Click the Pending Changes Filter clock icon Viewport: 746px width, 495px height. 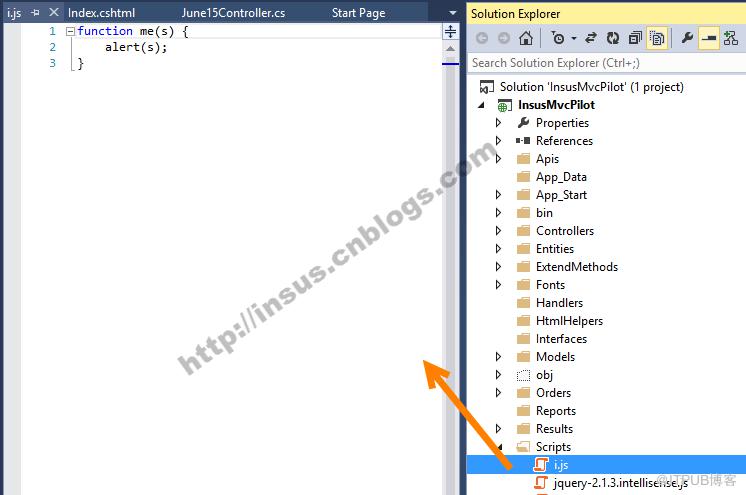[558, 38]
